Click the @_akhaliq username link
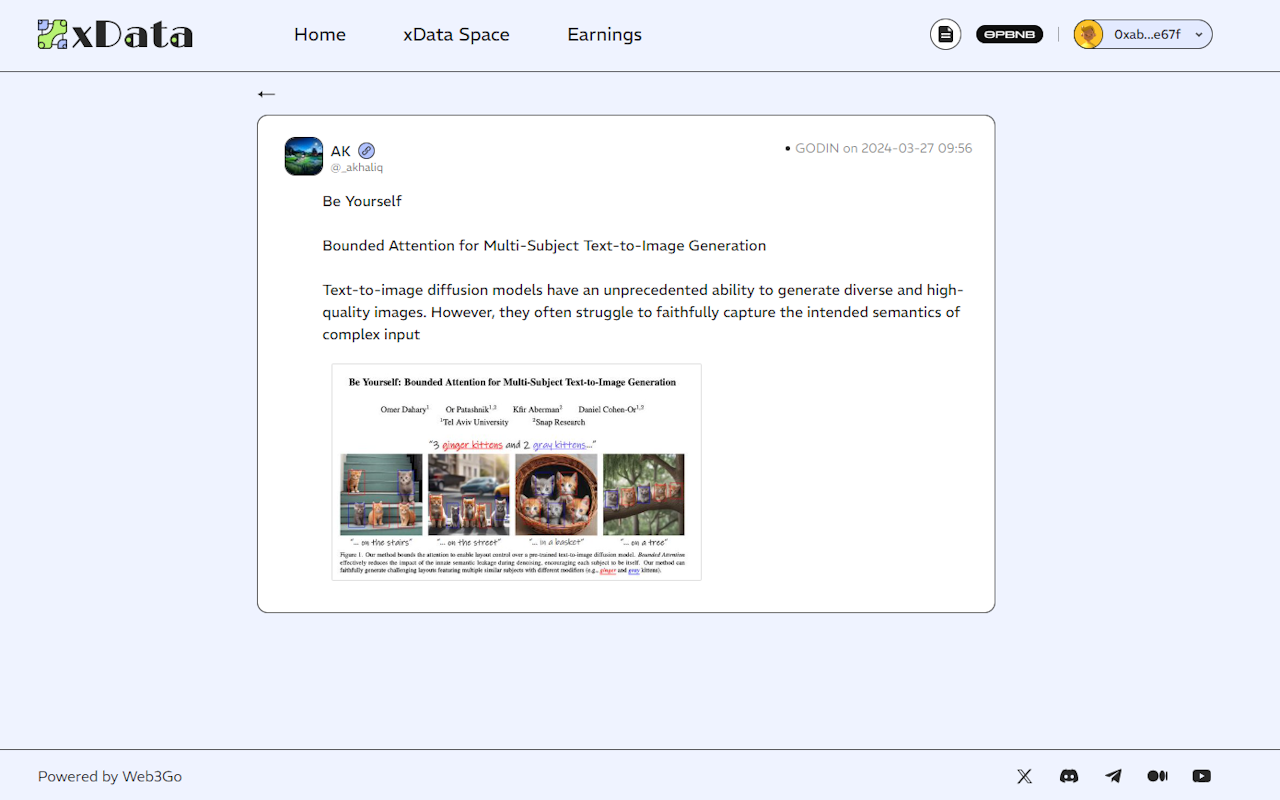Viewport: 1280px width, 800px height. [x=356, y=167]
